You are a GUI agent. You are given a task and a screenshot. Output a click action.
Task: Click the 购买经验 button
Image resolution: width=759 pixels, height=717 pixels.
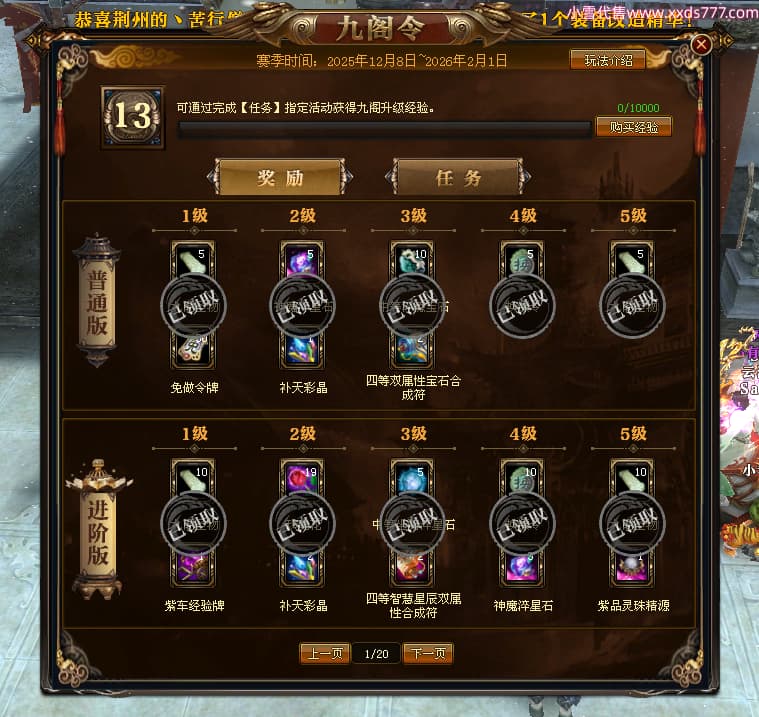tap(634, 127)
